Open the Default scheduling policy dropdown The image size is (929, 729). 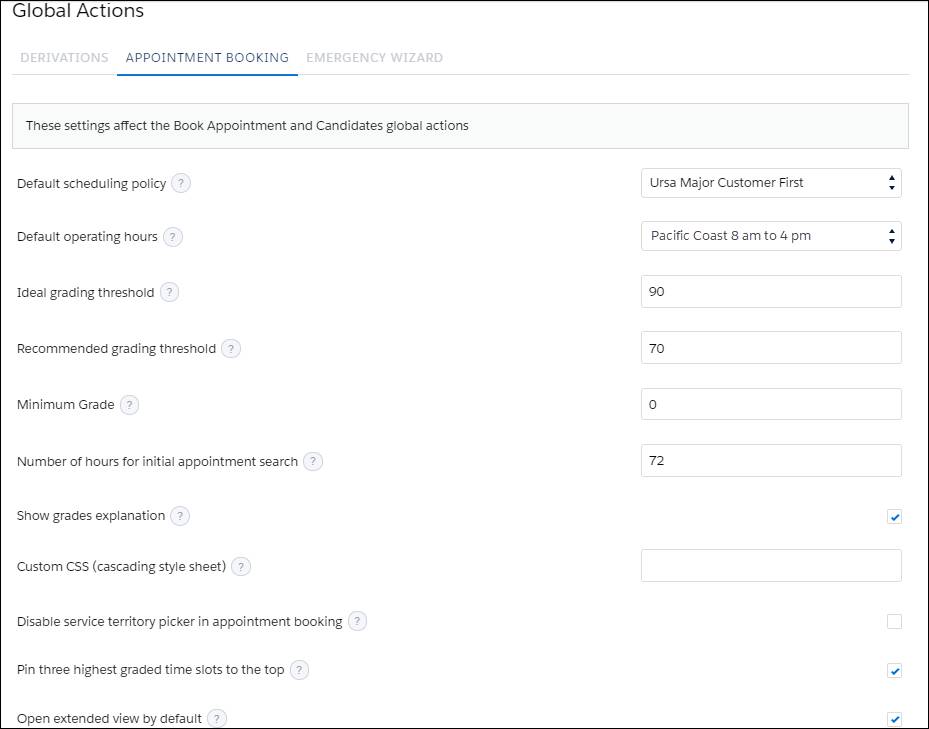pos(771,183)
